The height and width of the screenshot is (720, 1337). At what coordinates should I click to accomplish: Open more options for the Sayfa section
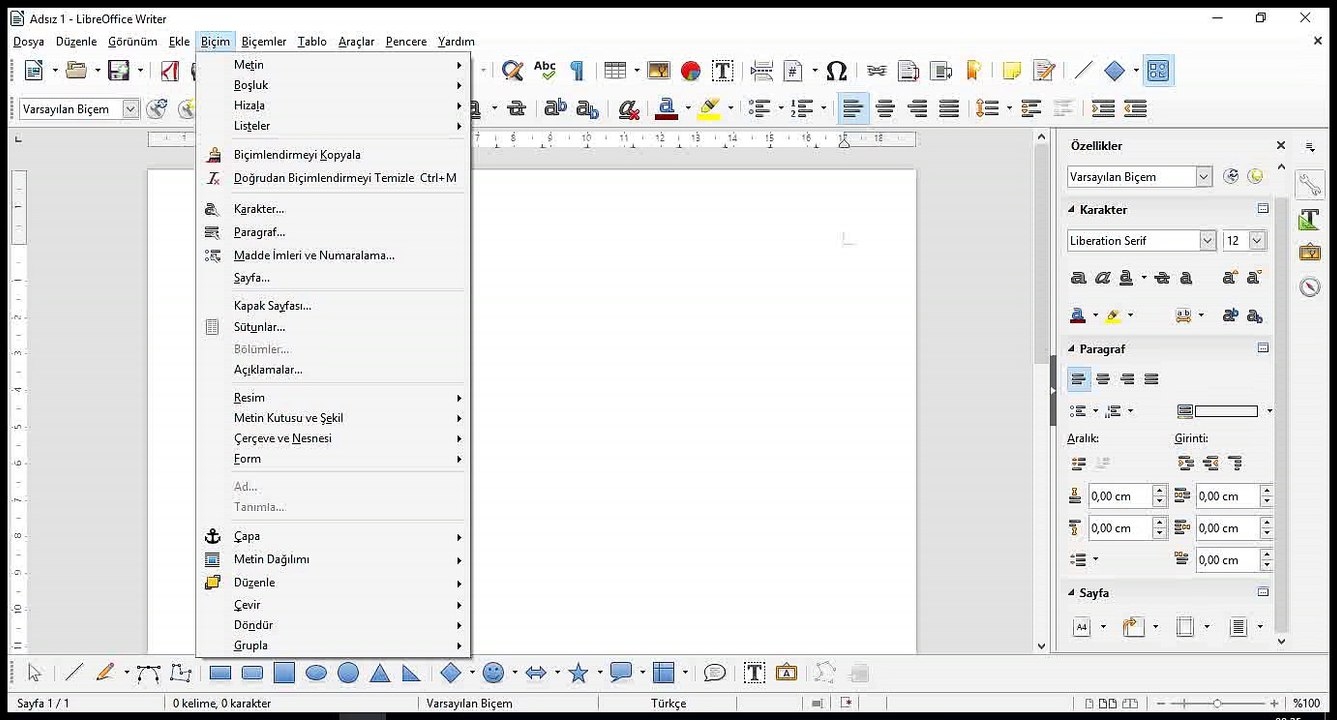[x=1263, y=592]
